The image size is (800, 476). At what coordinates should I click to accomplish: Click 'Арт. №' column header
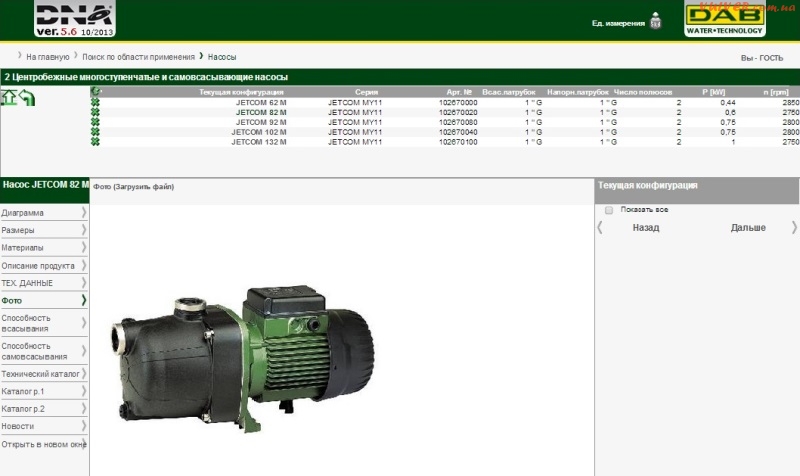[x=459, y=92]
